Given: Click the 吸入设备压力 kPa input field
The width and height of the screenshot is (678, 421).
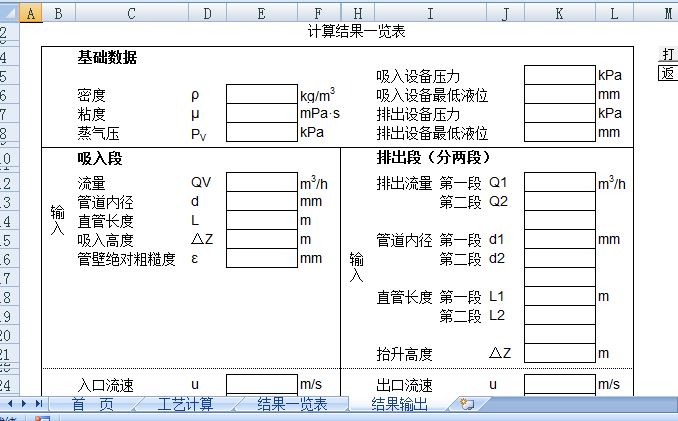Looking at the screenshot, I should coord(560,75).
